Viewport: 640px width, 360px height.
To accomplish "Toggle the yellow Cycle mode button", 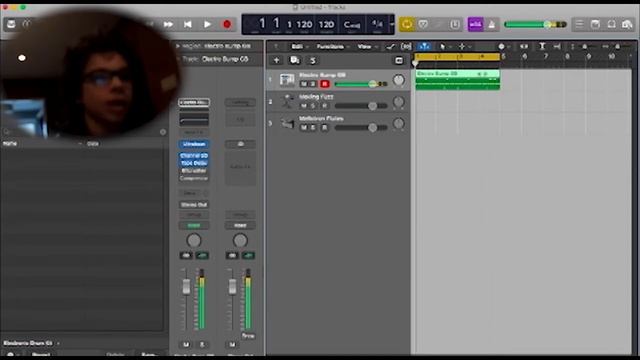I will point(407,24).
